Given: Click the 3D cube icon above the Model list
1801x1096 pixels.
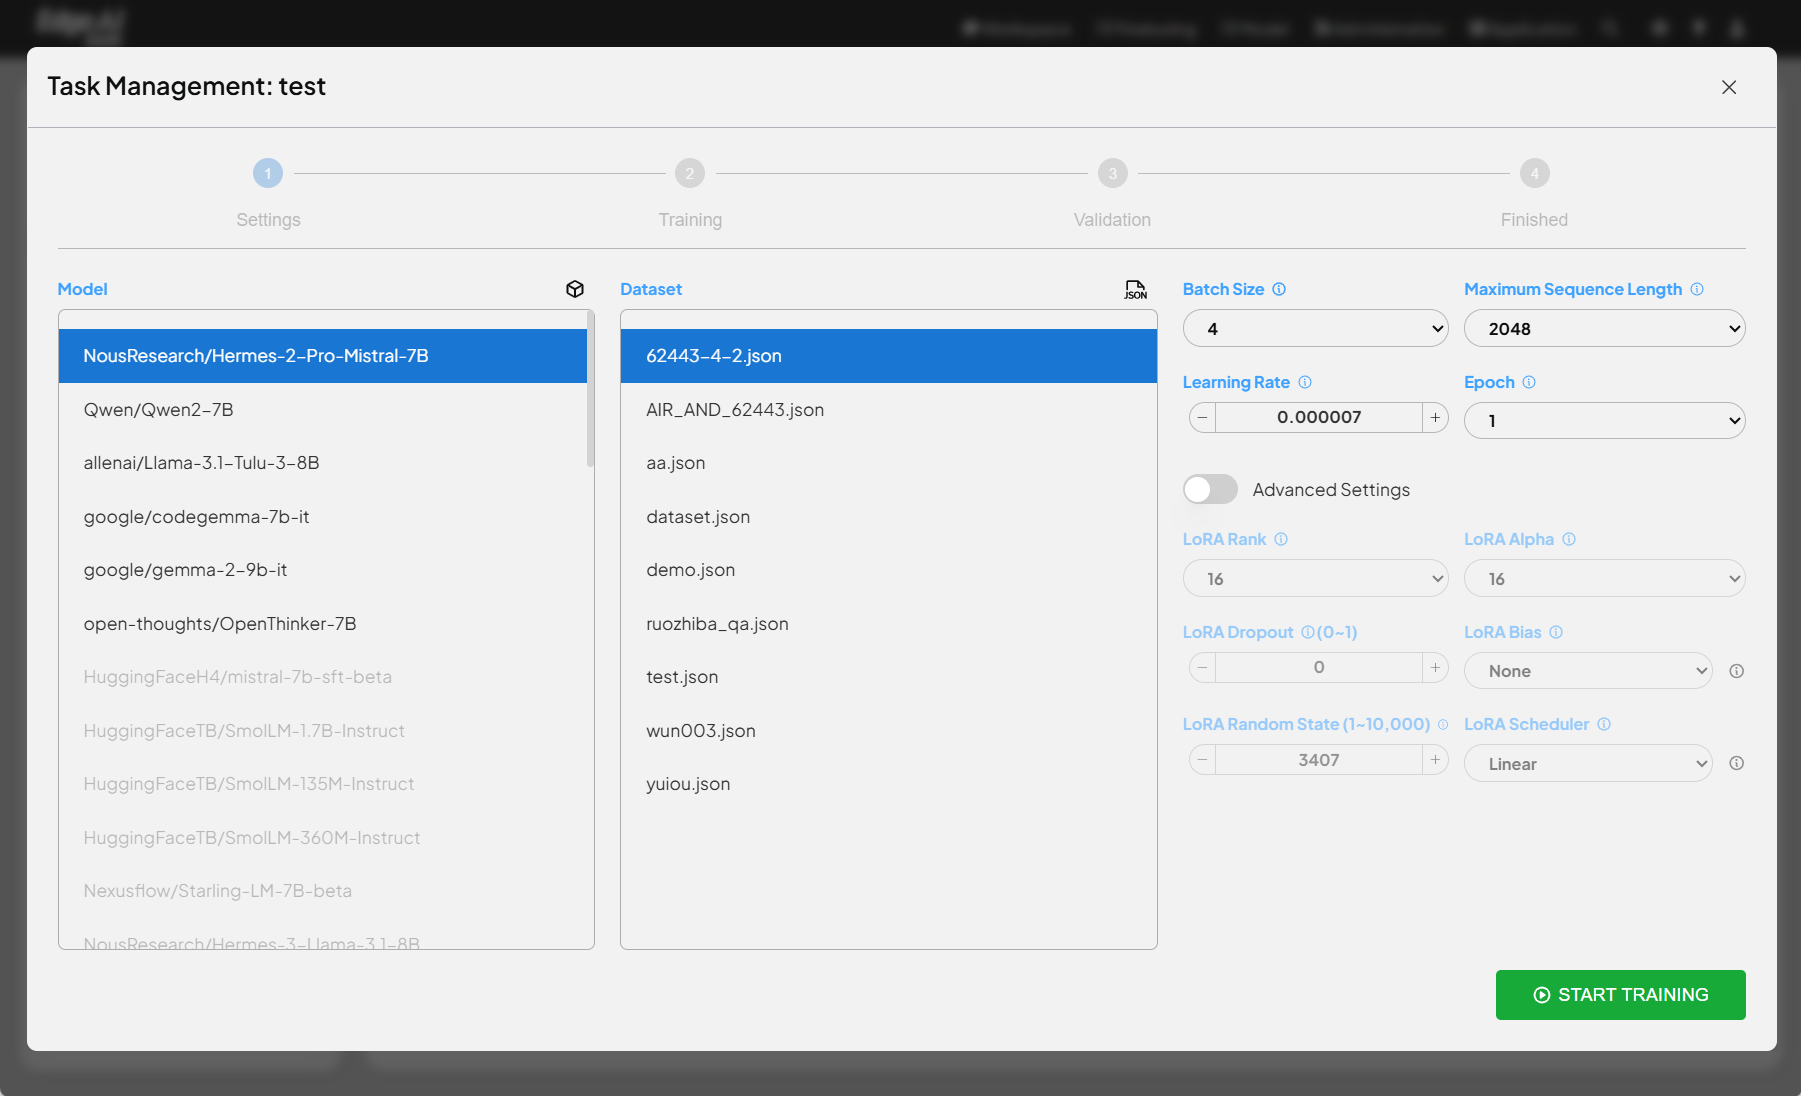Looking at the screenshot, I should (x=575, y=288).
